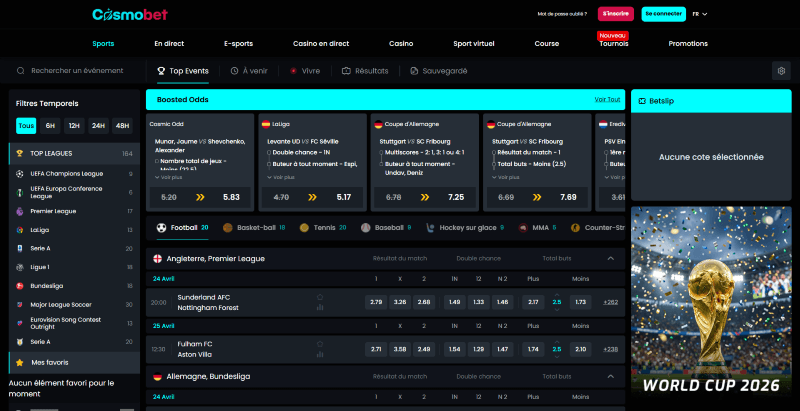Click the Betslip ticket icon
The image size is (800, 411).
point(642,101)
